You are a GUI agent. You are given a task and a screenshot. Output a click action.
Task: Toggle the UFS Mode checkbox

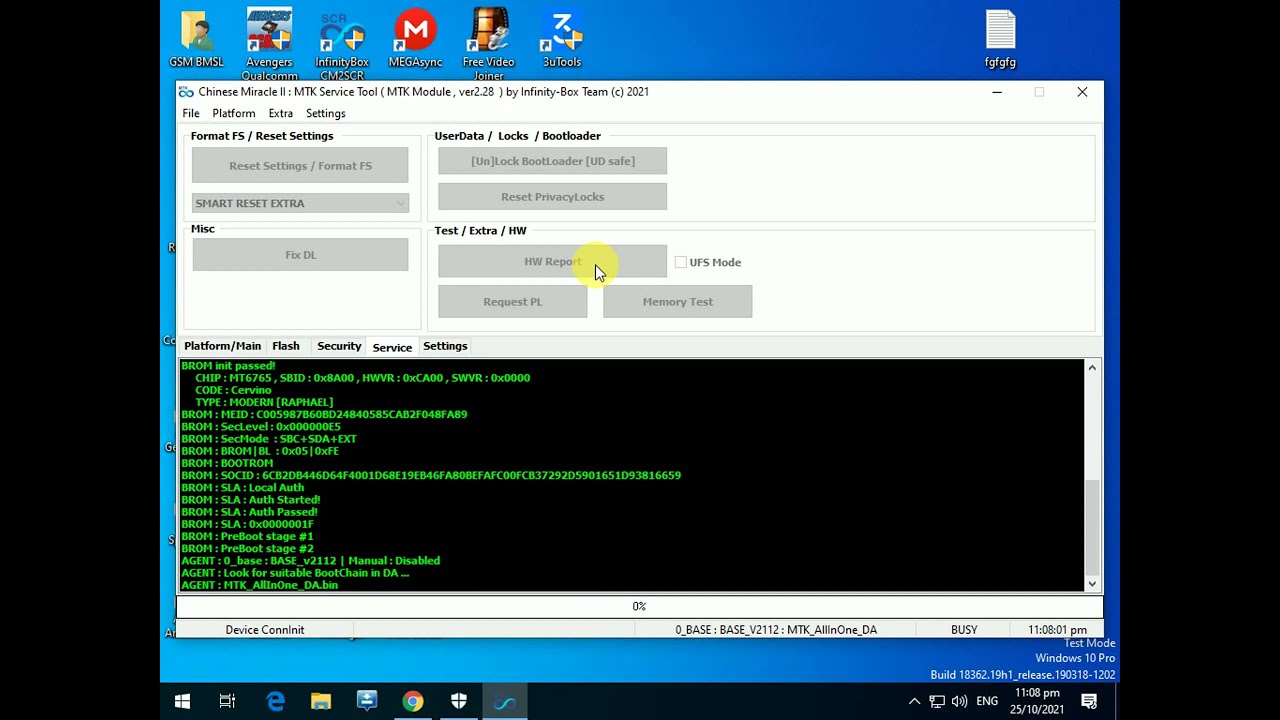pos(681,262)
